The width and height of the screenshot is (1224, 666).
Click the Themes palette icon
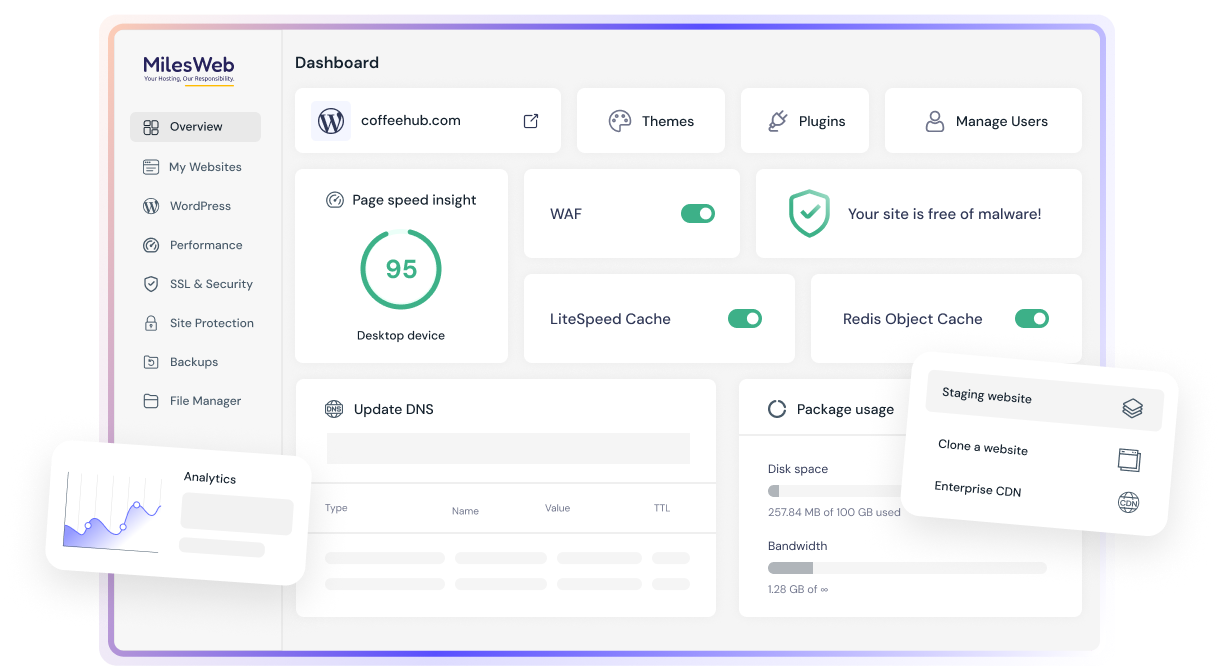pos(620,121)
